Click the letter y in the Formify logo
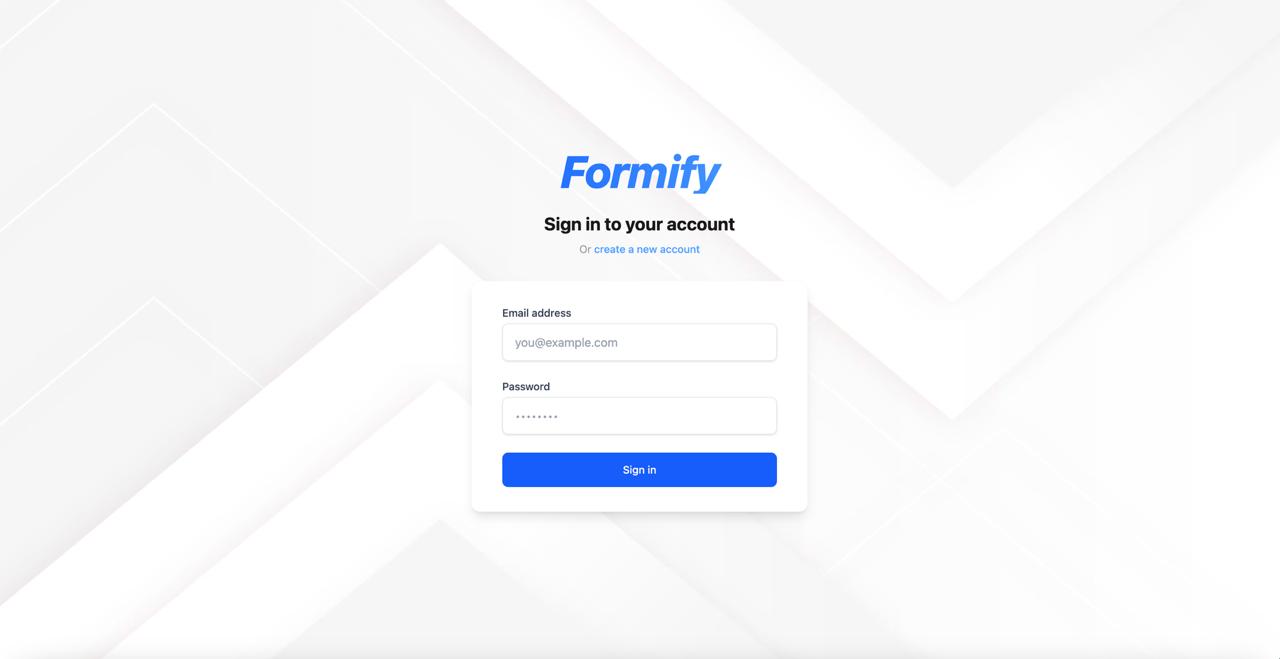1280x659 pixels. click(x=706, y=178)
